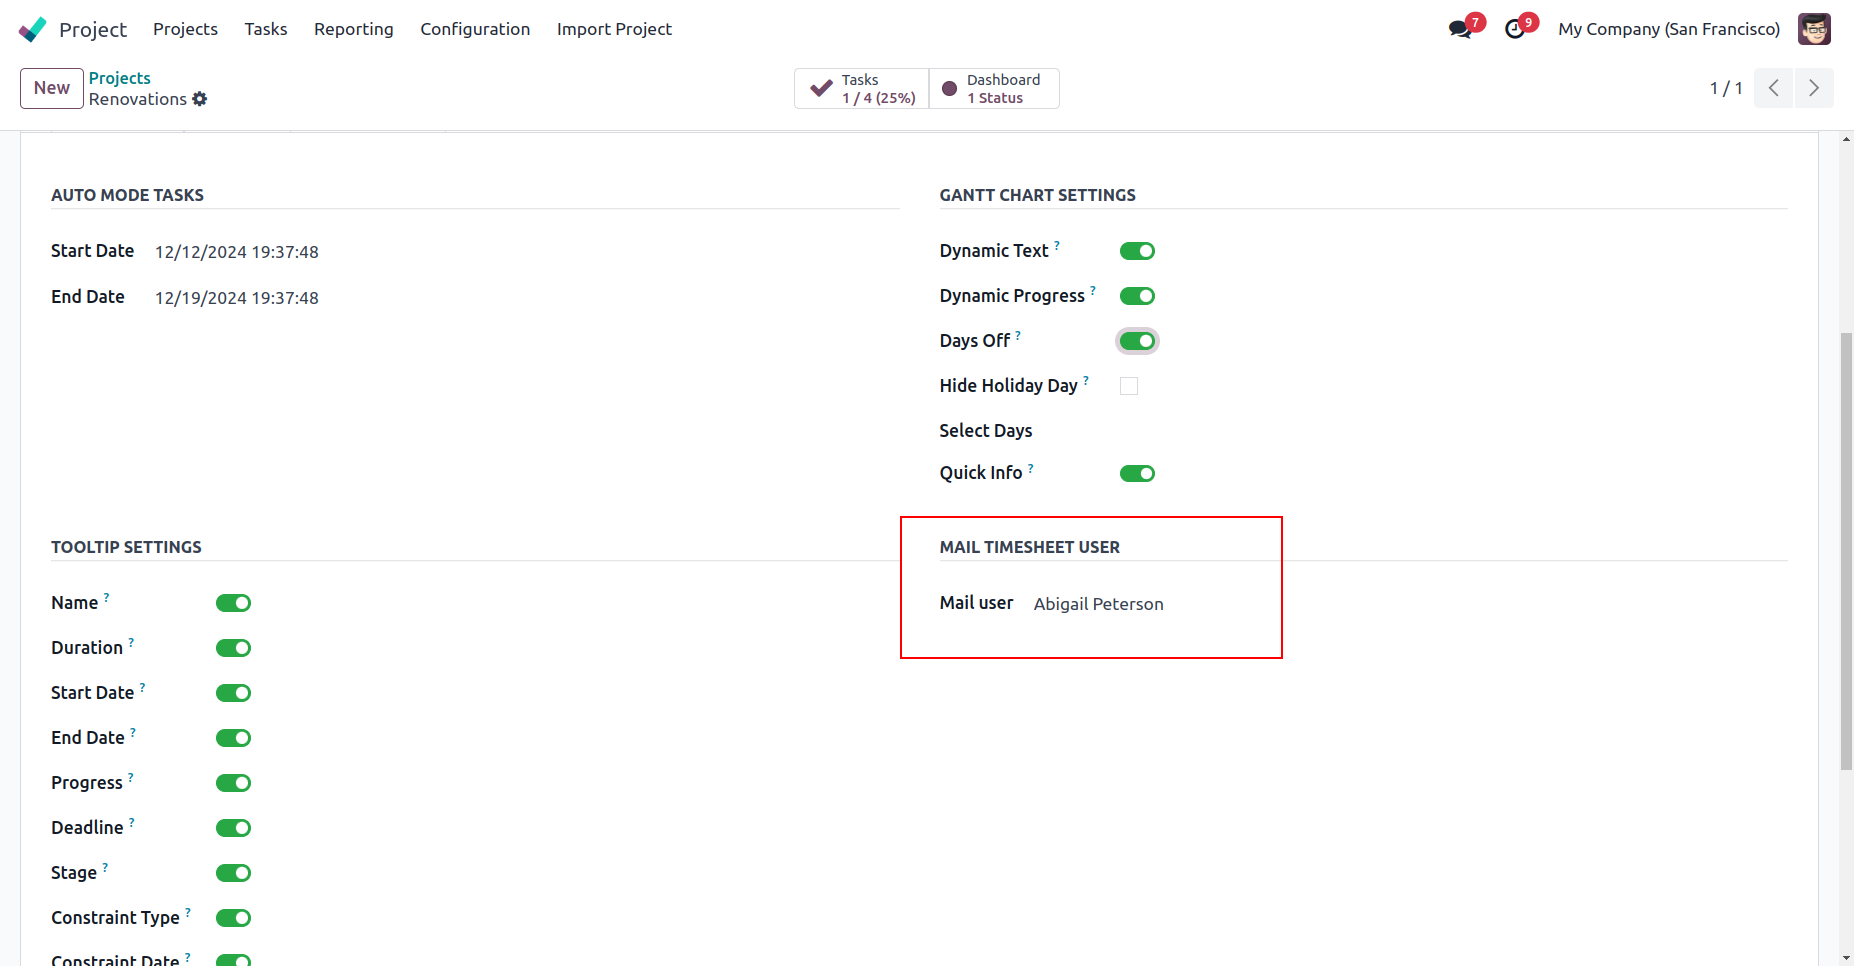Open the activities clock icon
This screenshot has height=966, width=1854.
click(x=1515, y=29)
